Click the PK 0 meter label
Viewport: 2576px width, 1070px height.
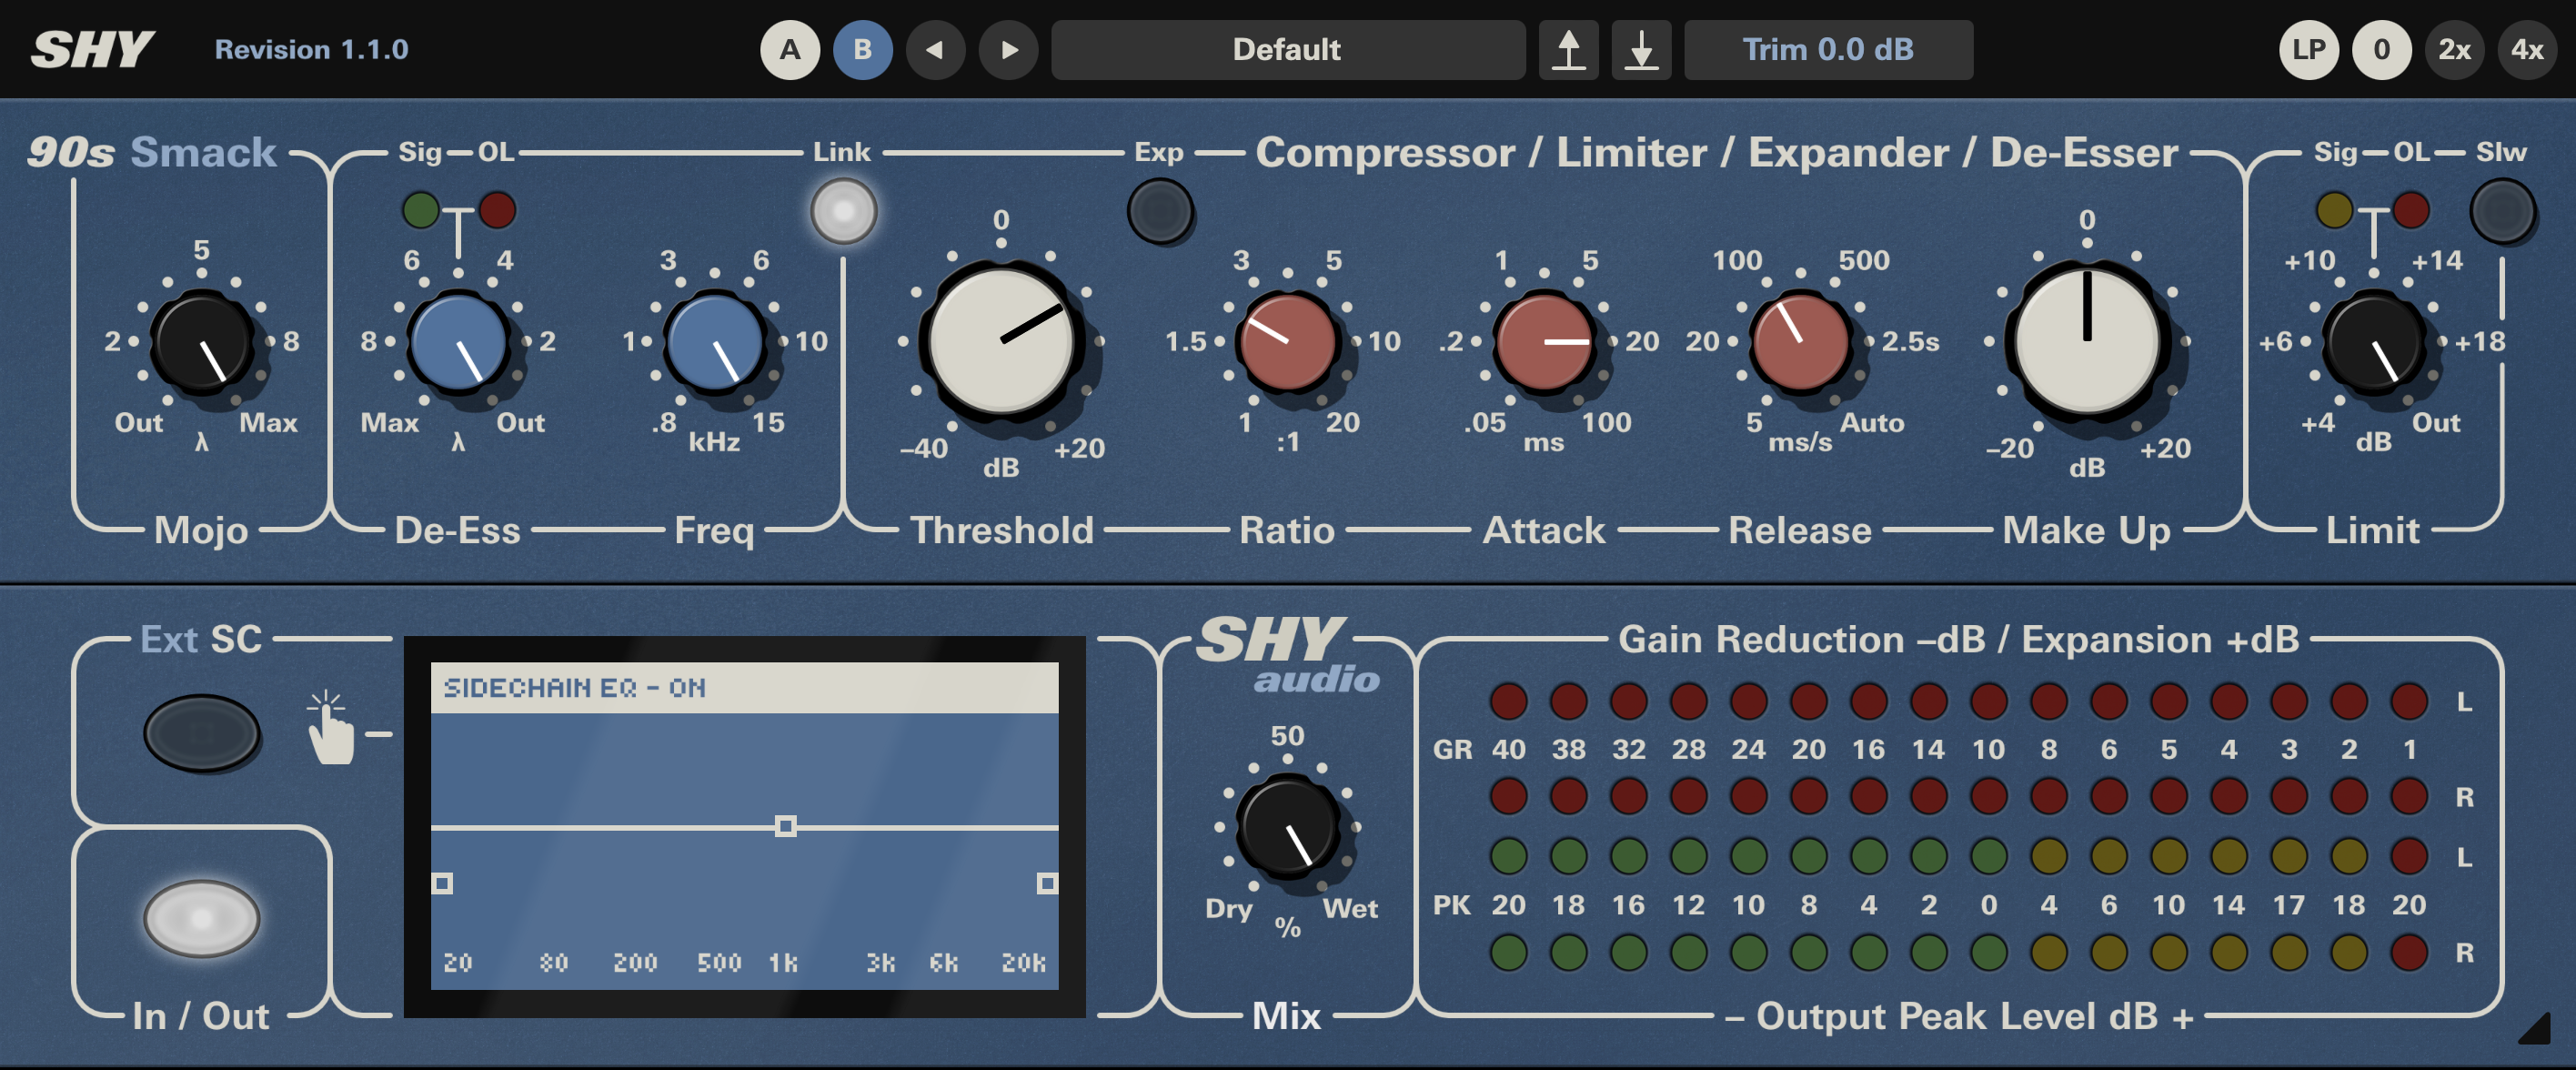point(1989,905)
